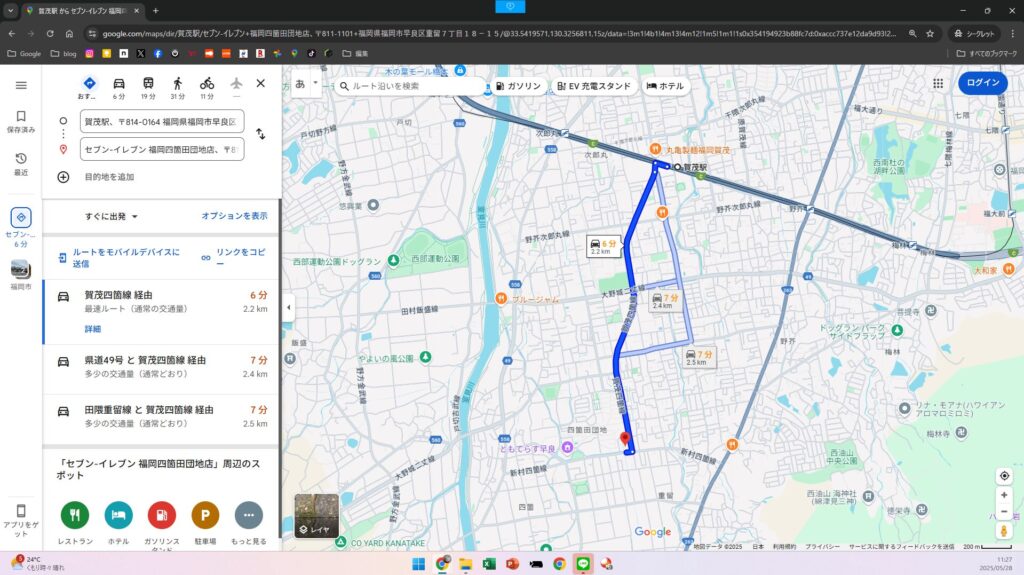The width and height of the screenshot is (1024, 575).
Task: Click the search along route field
Action: 411,86
